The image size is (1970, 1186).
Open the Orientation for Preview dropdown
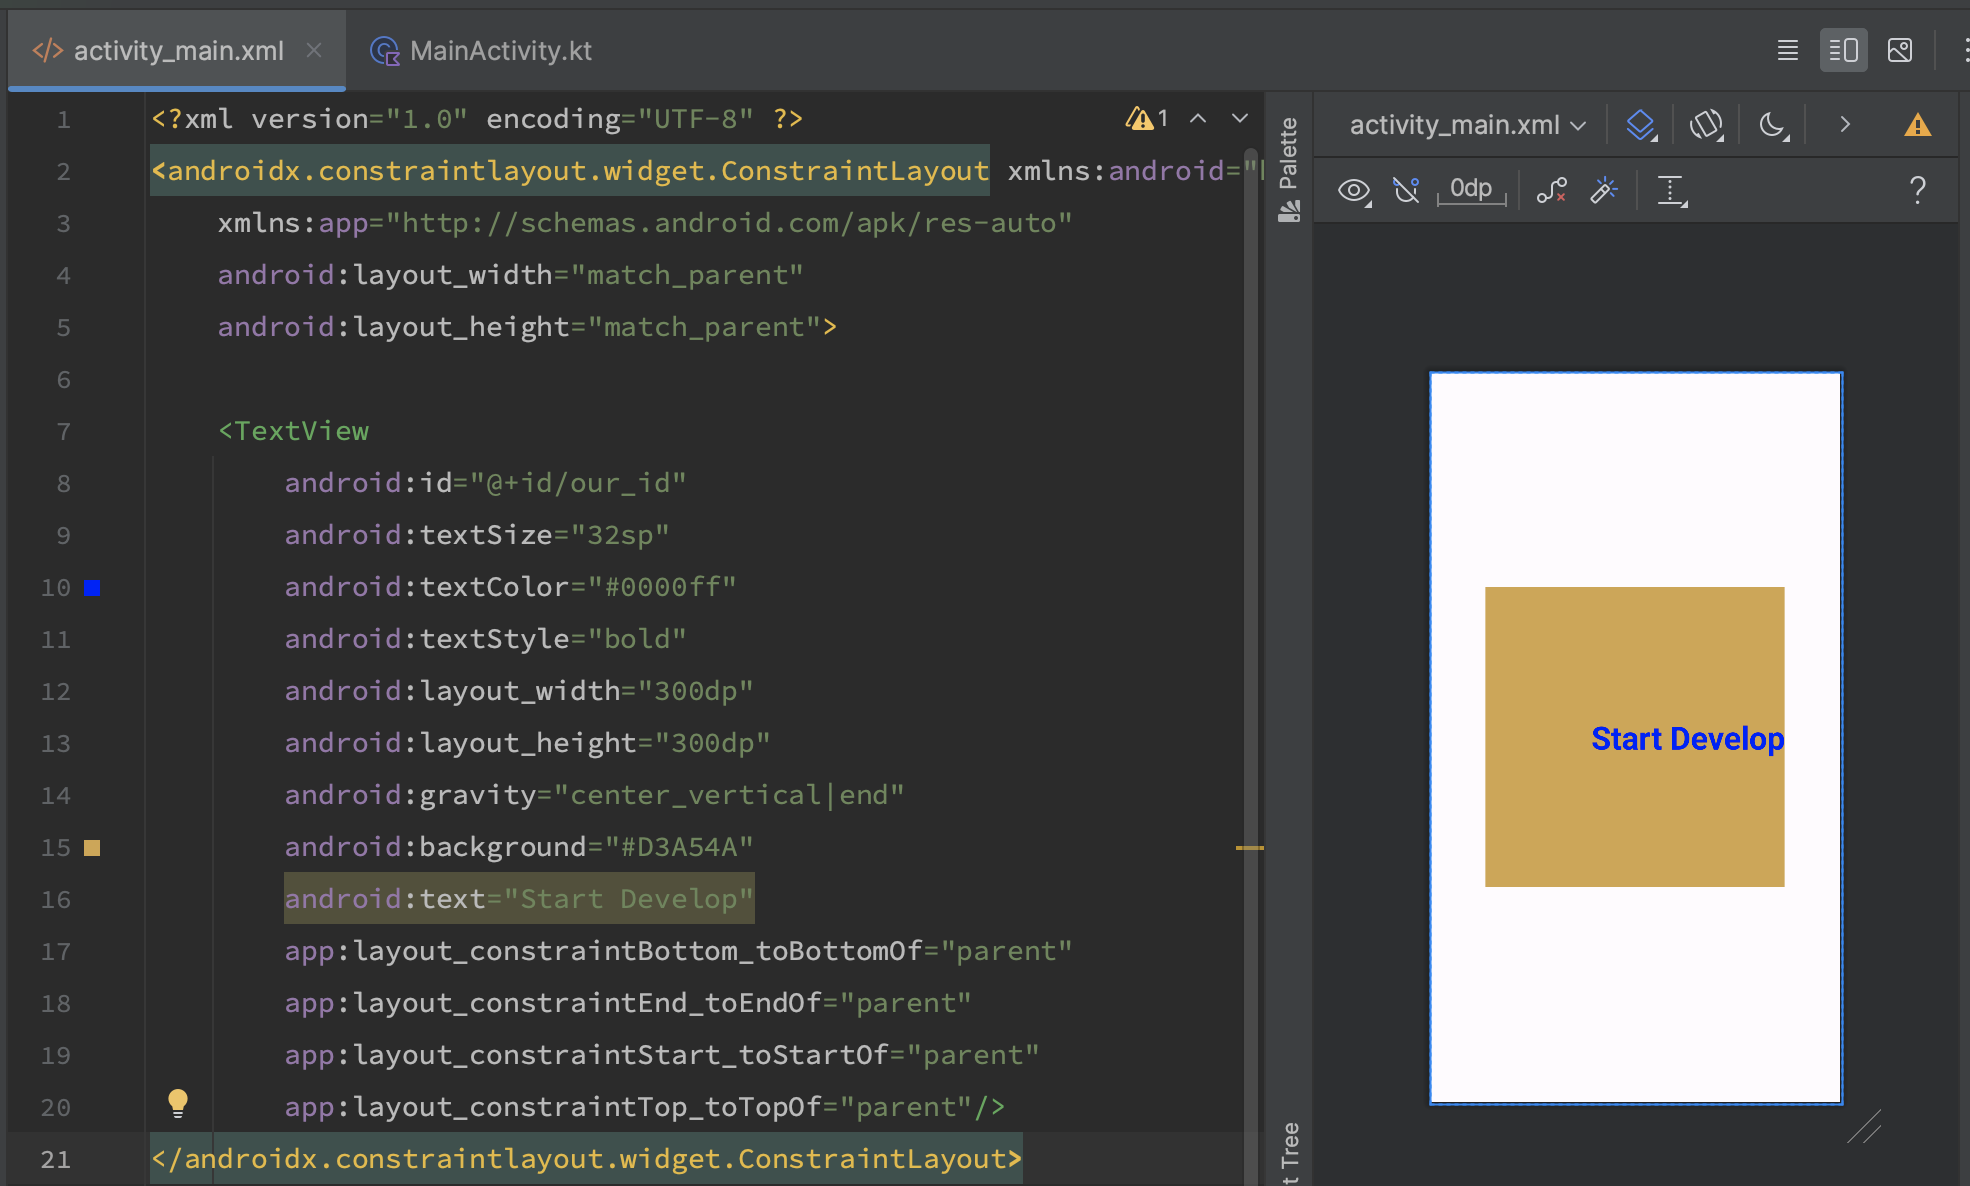pos(1707,125)
